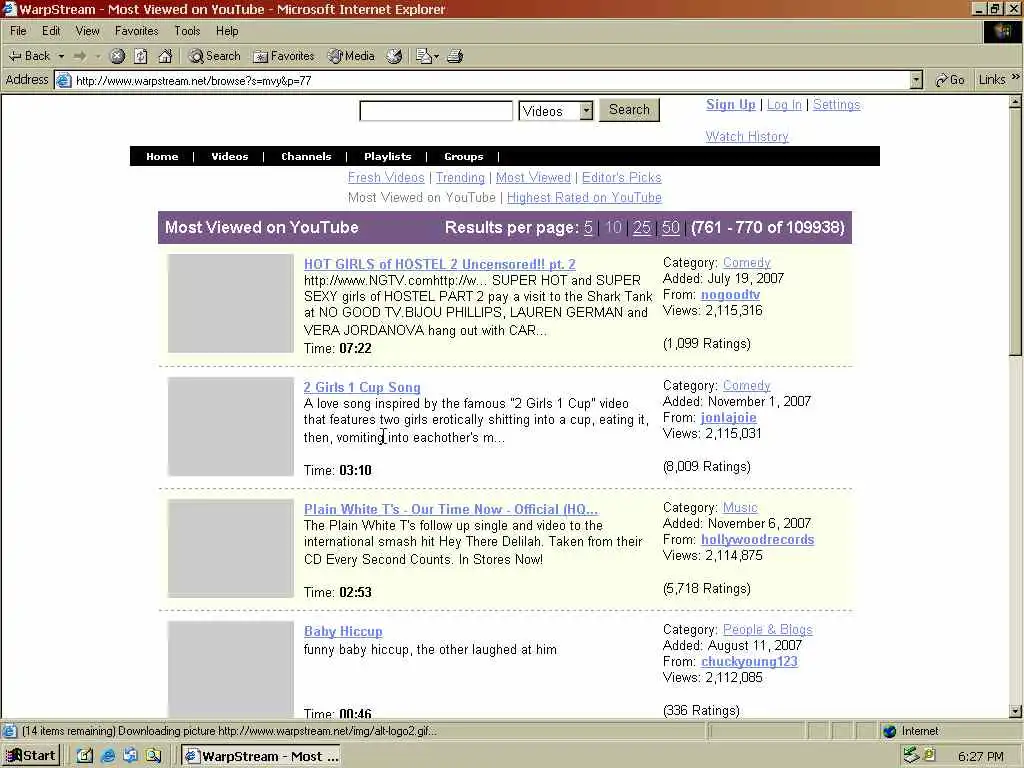Click the web page Search button
The width and height of the screenshot is (1024, 768).
pos(629,110)
